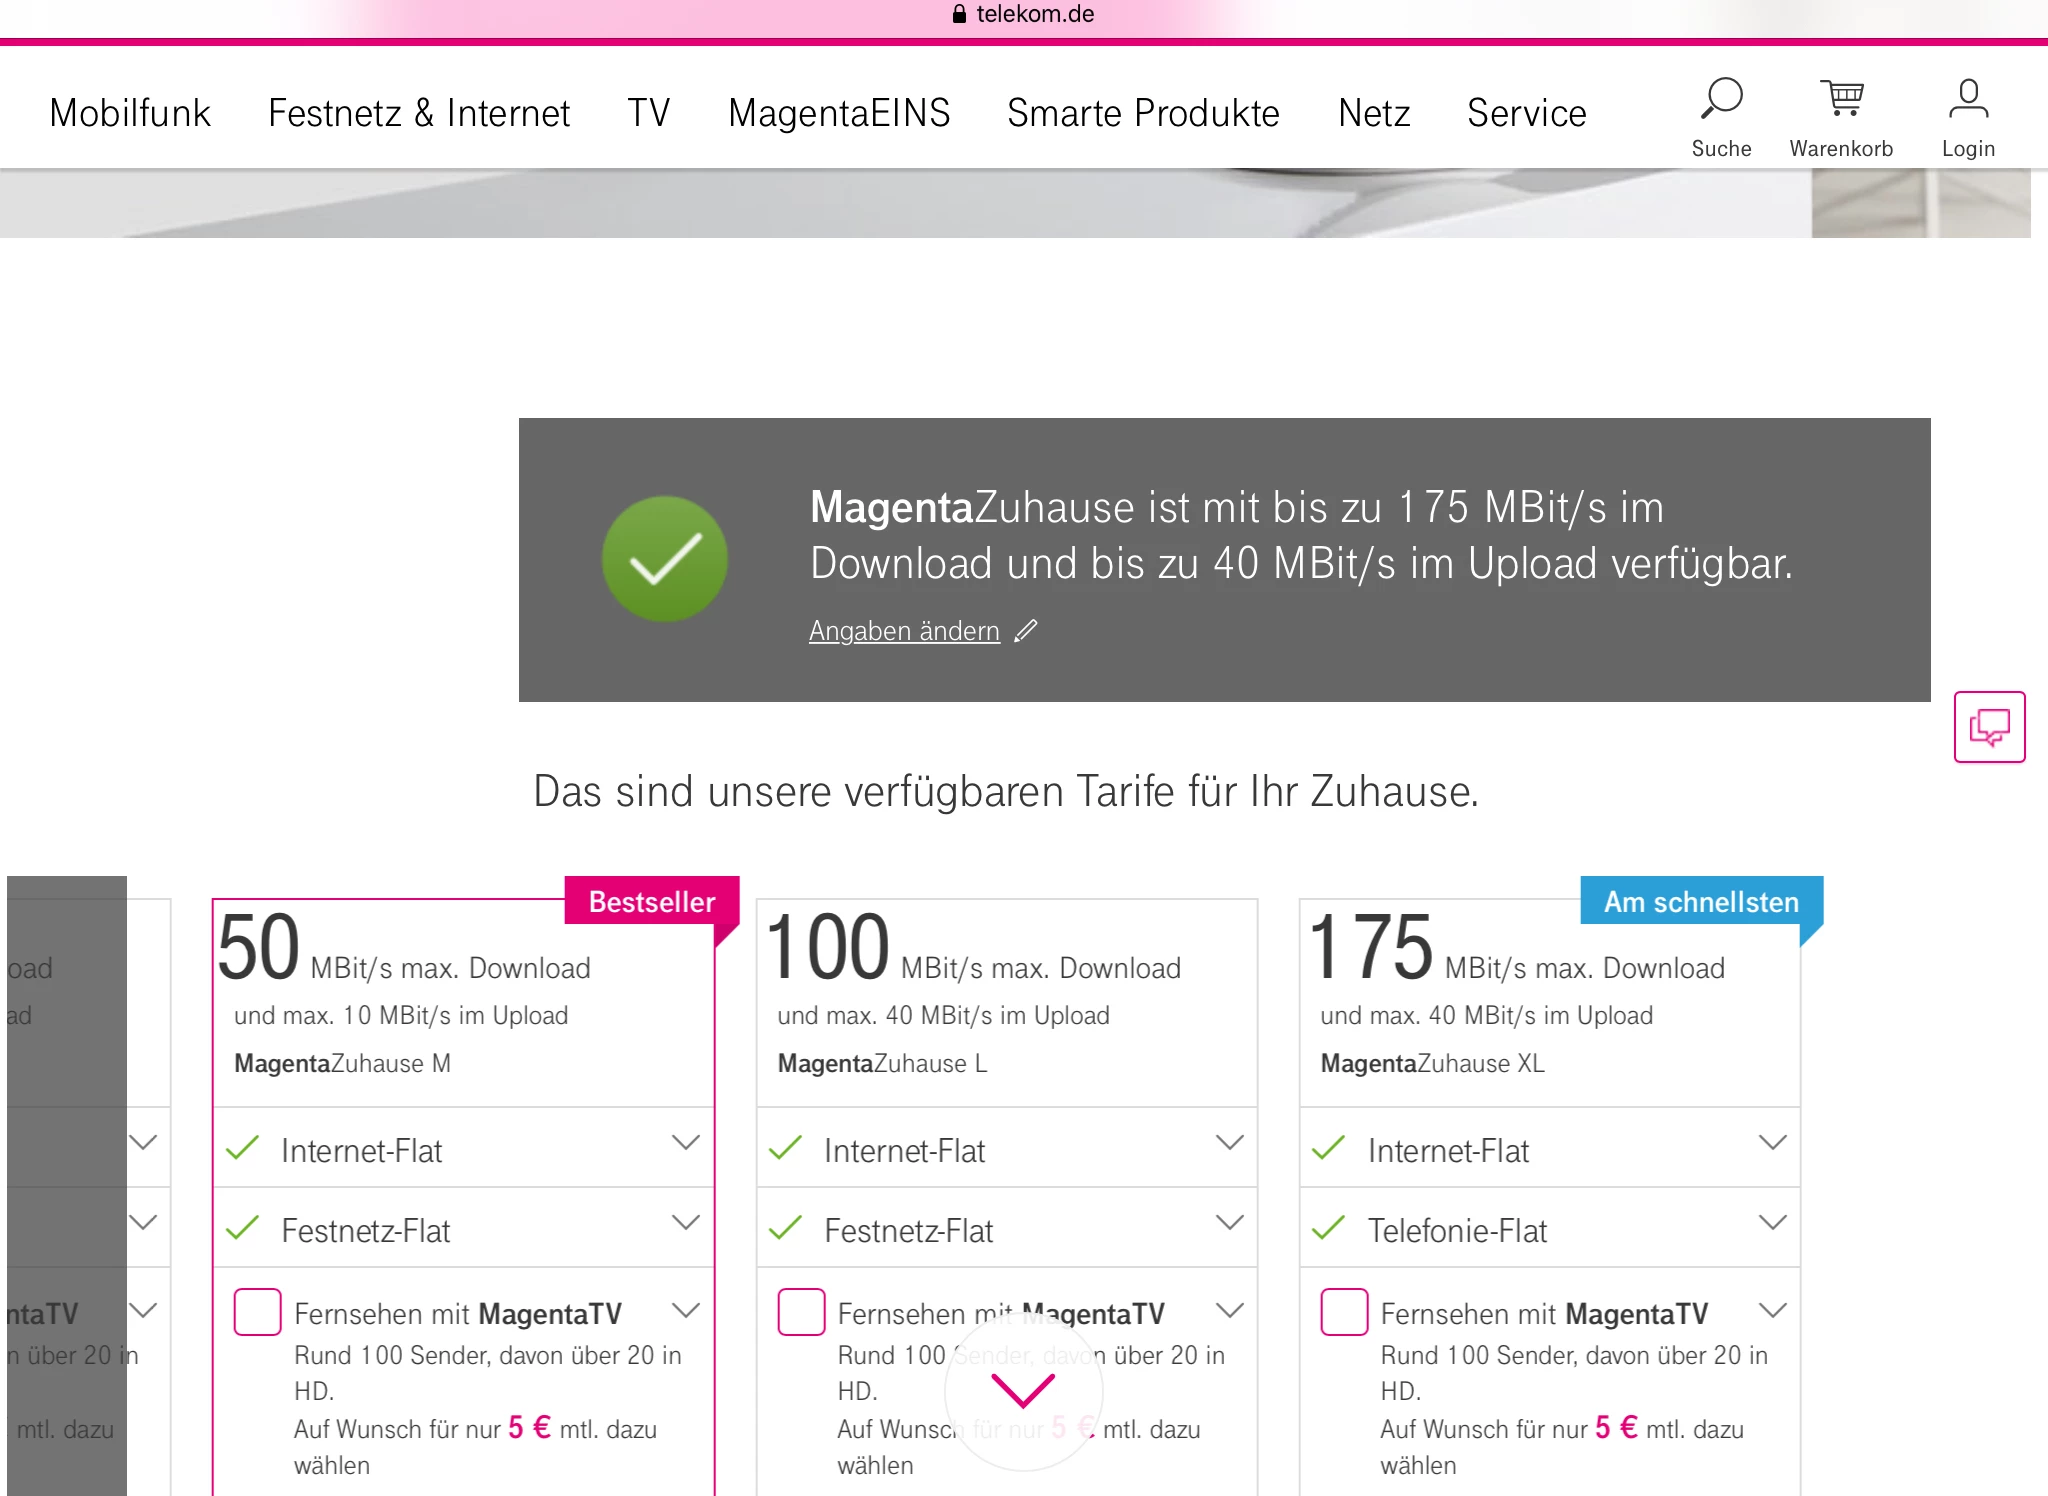This screenshot has width=2048, height=1496.
Task: Open the chat feedback icon
Action: click(1989, 727)
